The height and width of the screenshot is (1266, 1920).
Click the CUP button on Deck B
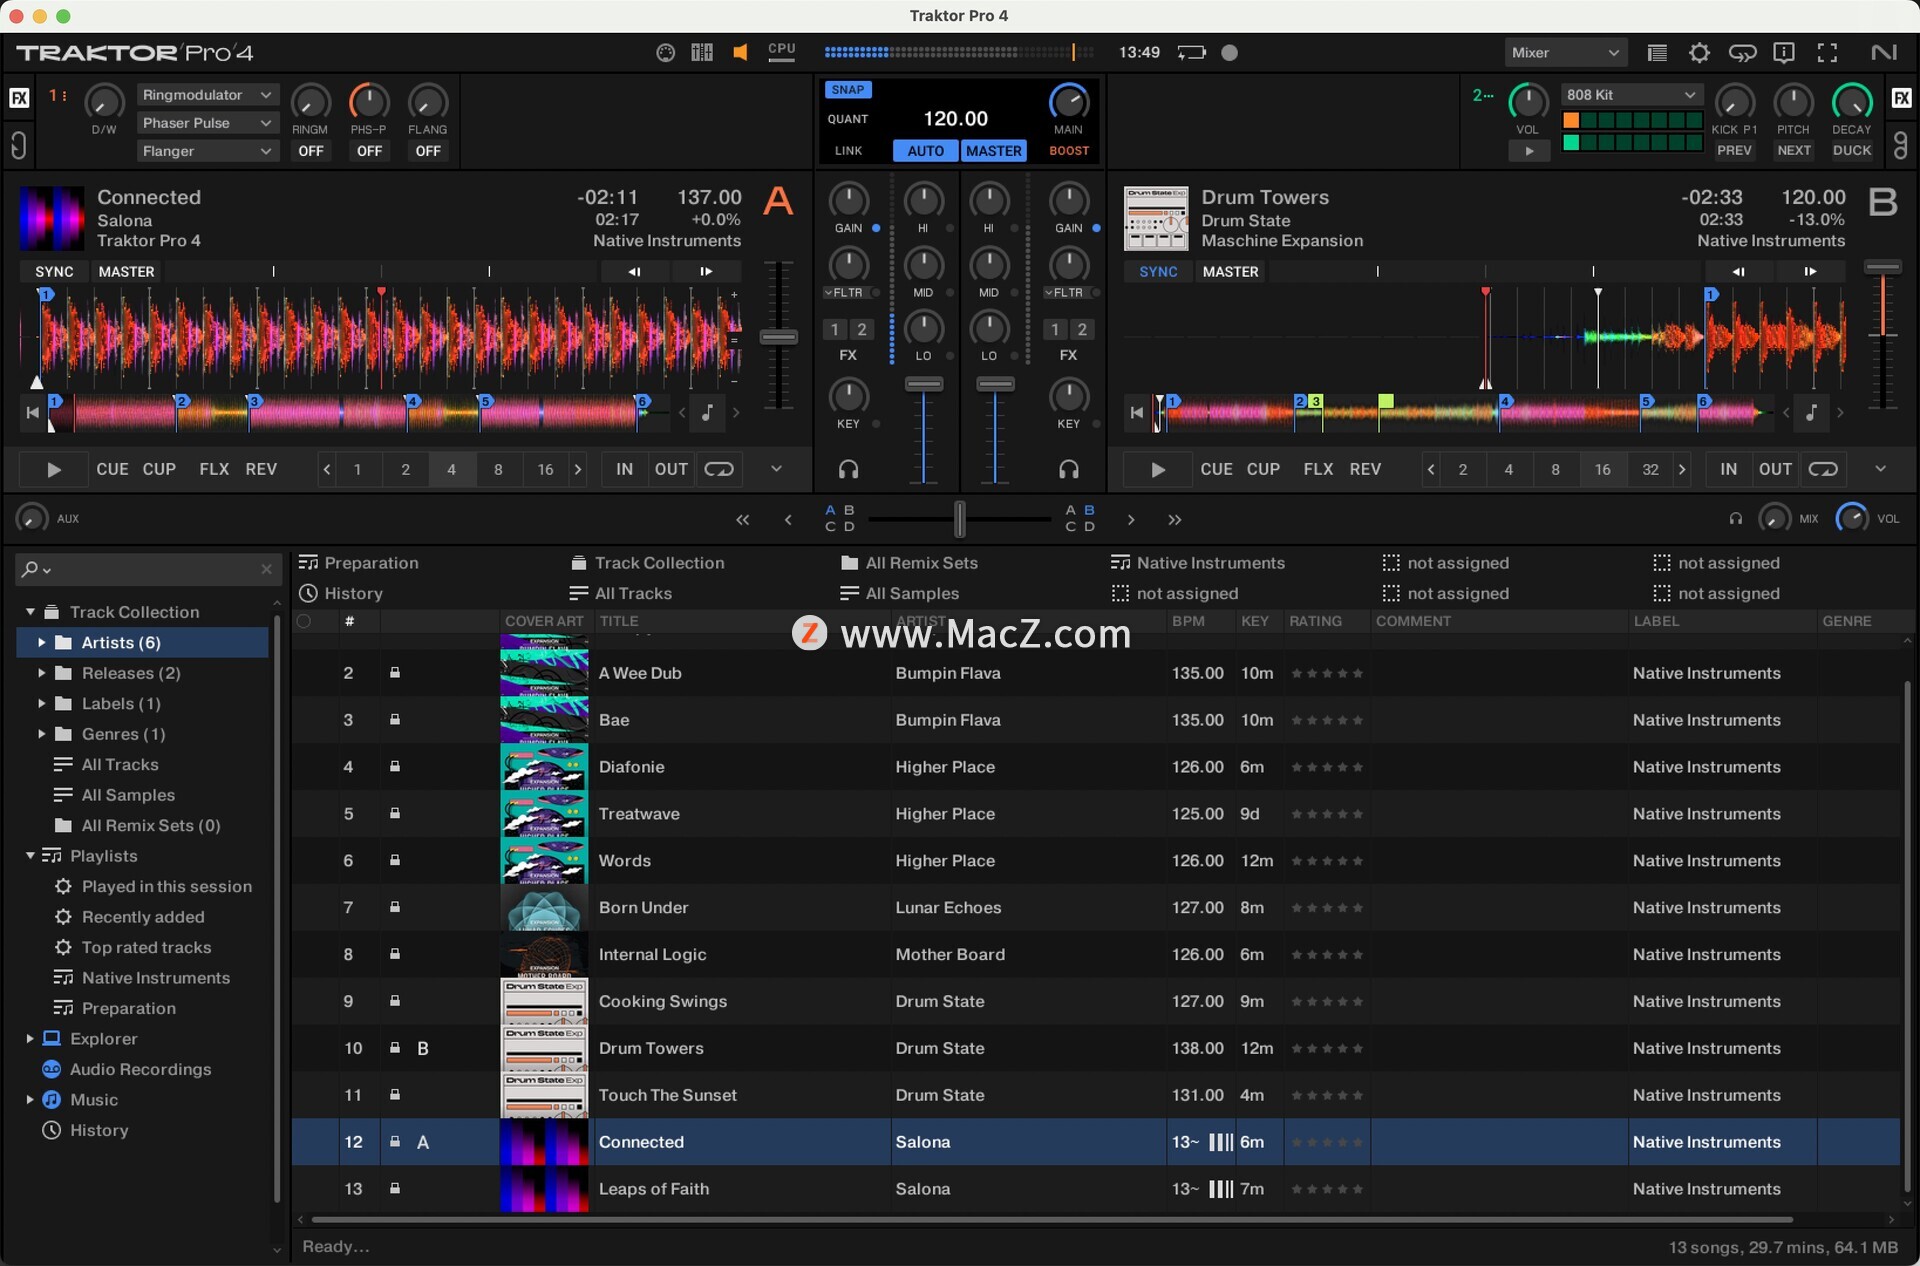coord(1263,469)
